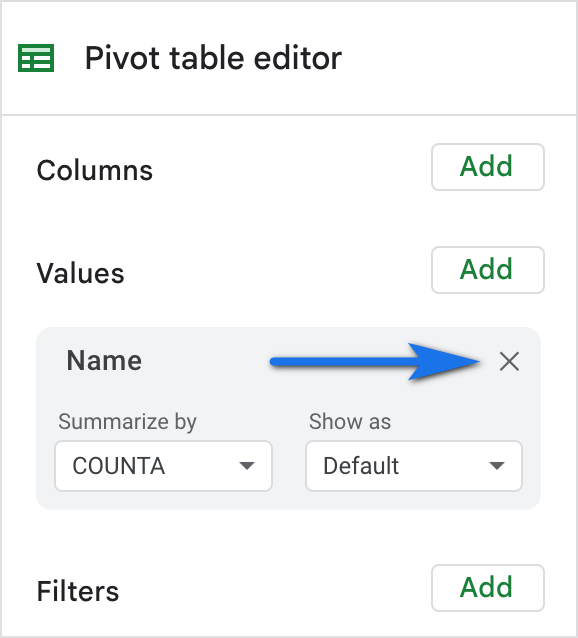The height and width of the screenshot is (638, 578).
Task: Click the Values section label
Action: point(81,273)
